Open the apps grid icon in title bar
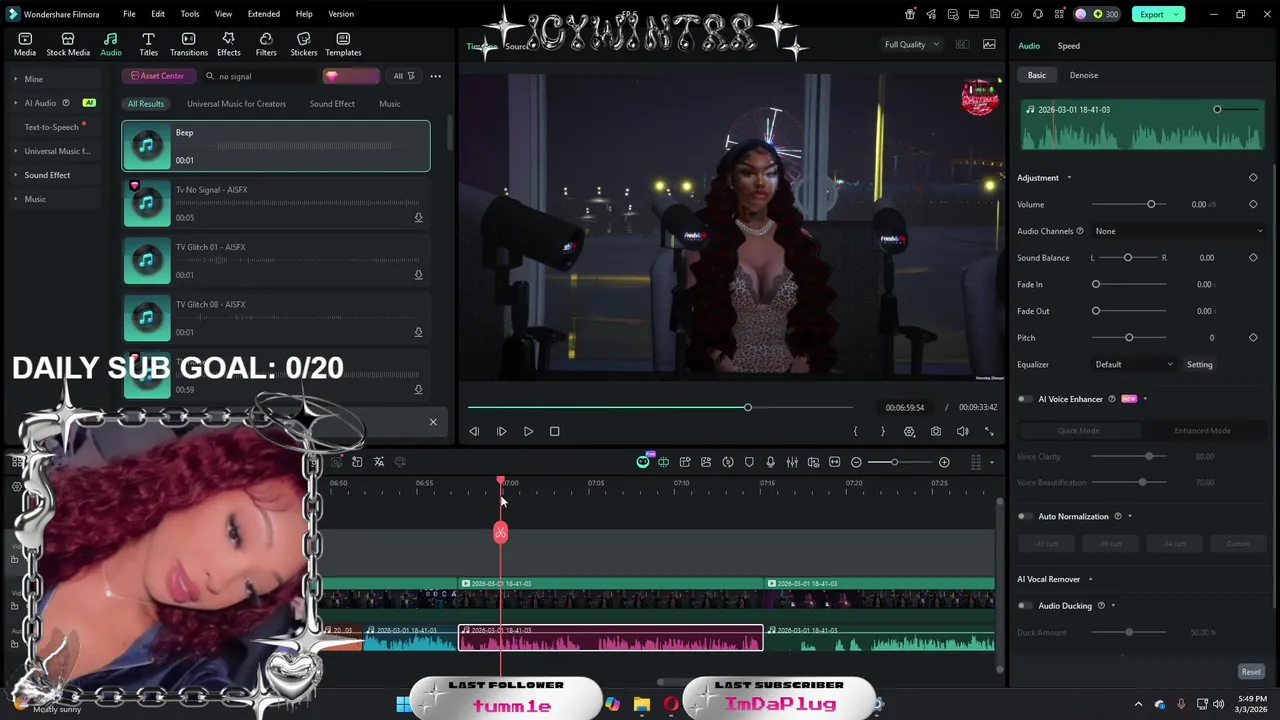Screen dimensions: 1280x720 pyautogui.click(x=1059, y=14)
